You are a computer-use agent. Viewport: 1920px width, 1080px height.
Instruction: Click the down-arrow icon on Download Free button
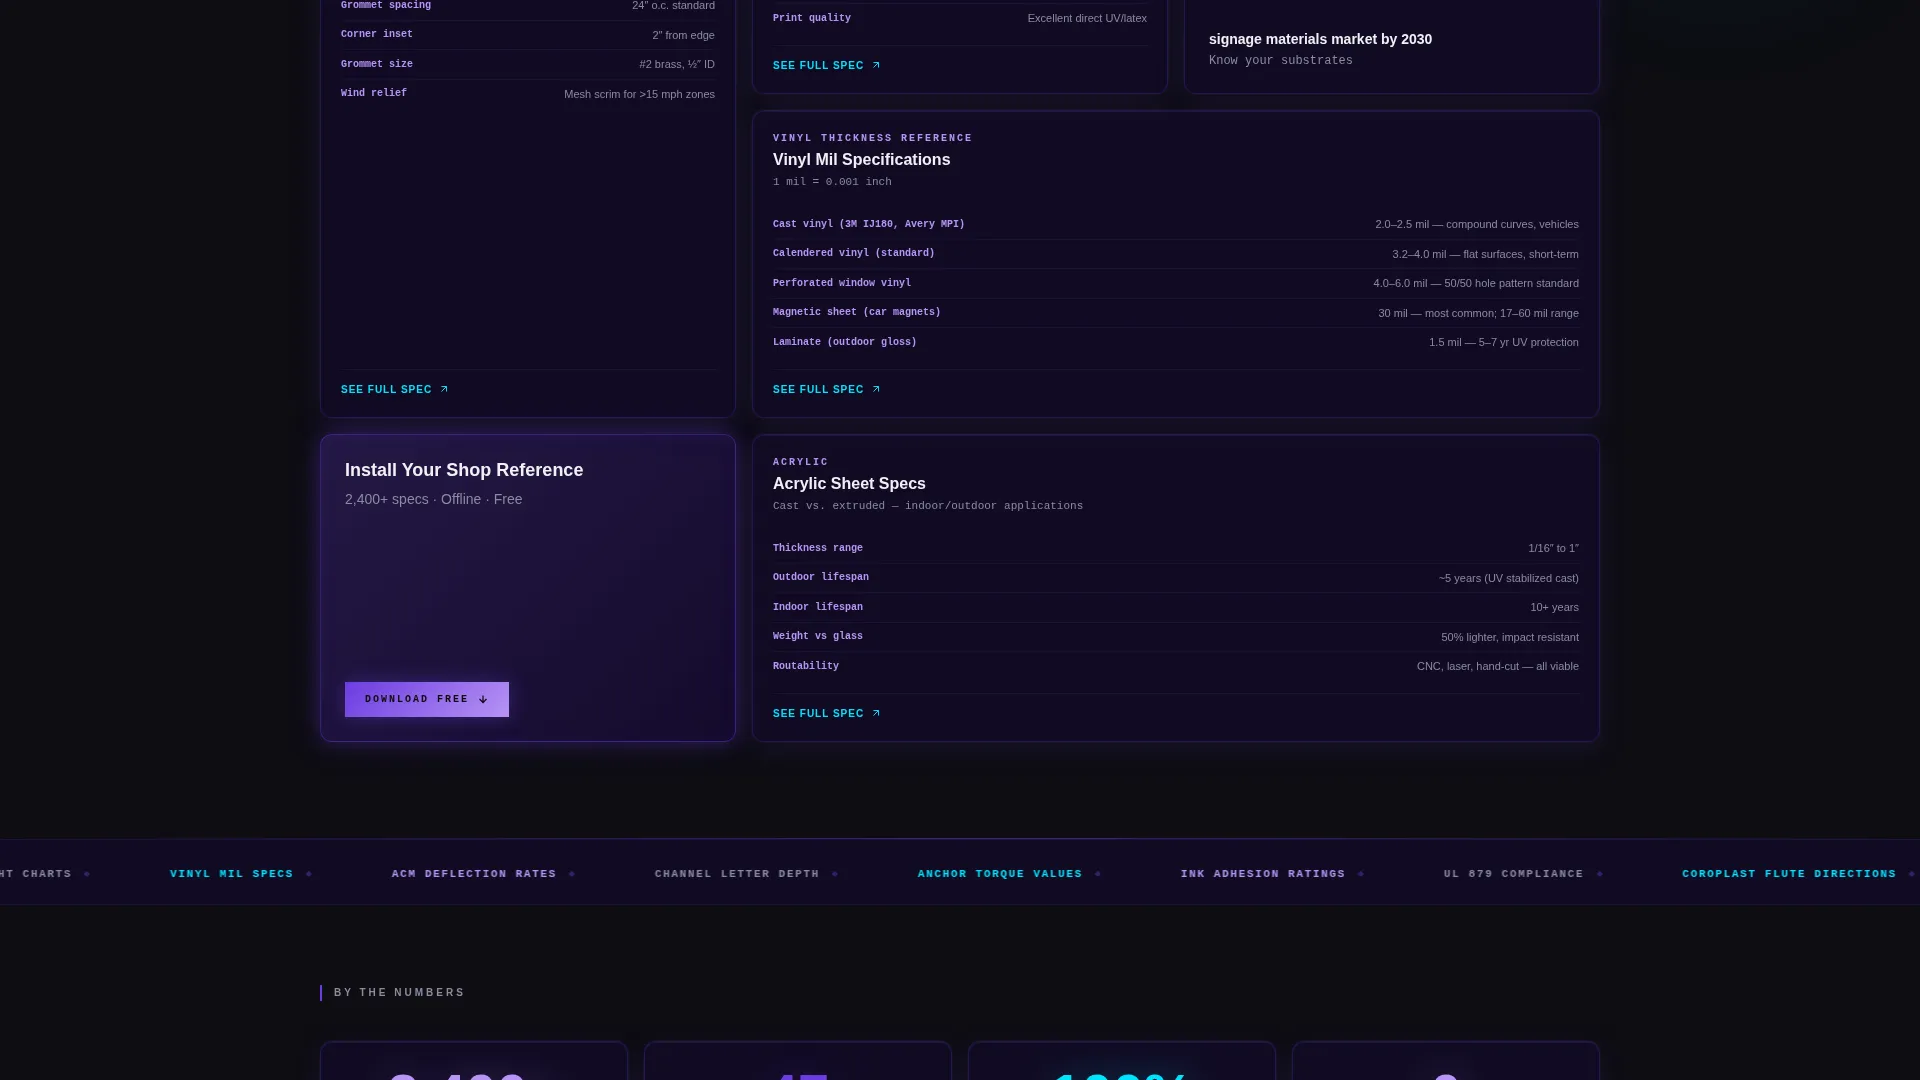pos(483,700)
